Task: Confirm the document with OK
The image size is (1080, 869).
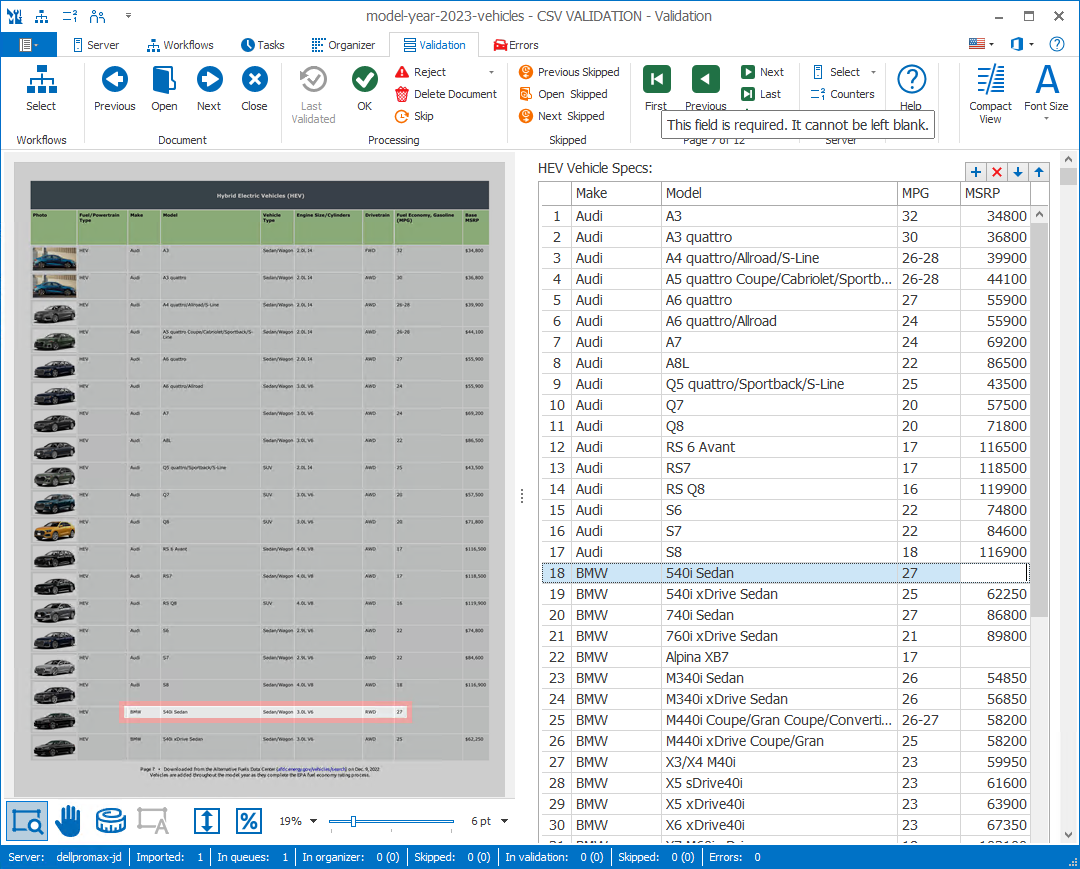Action: (364, 87)
